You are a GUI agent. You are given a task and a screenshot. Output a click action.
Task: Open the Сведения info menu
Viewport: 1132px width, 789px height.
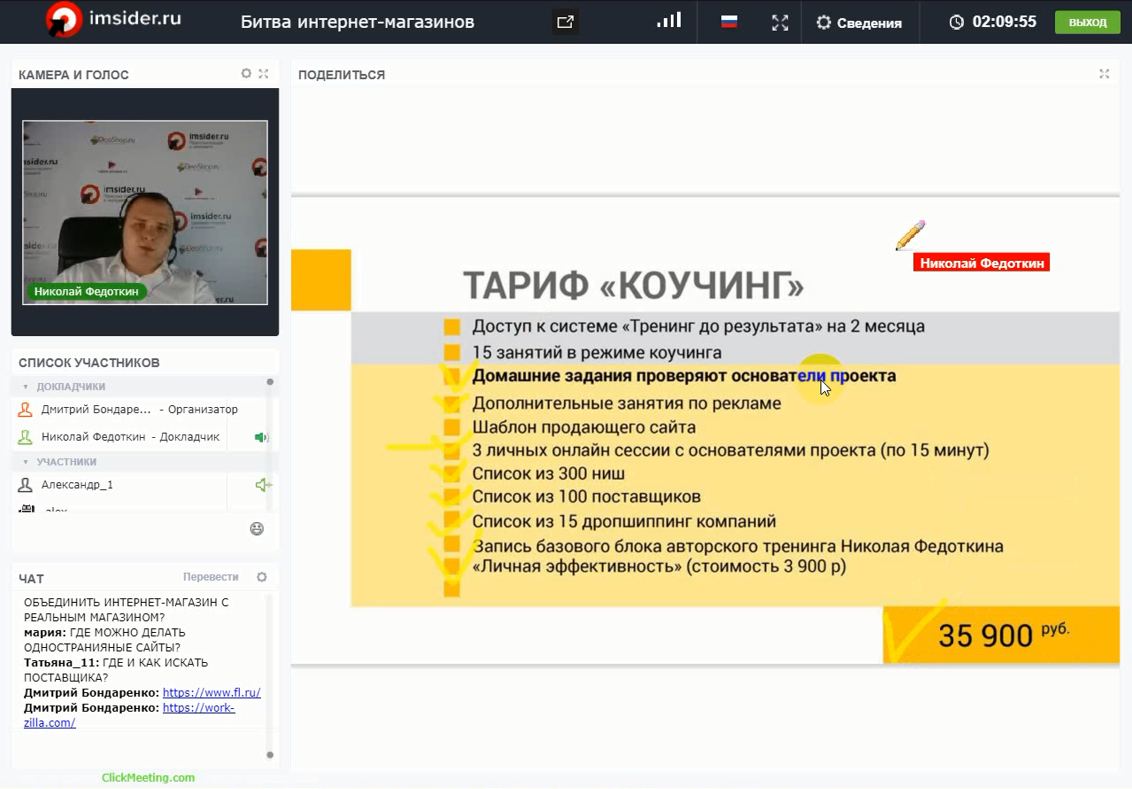point(859,23)
